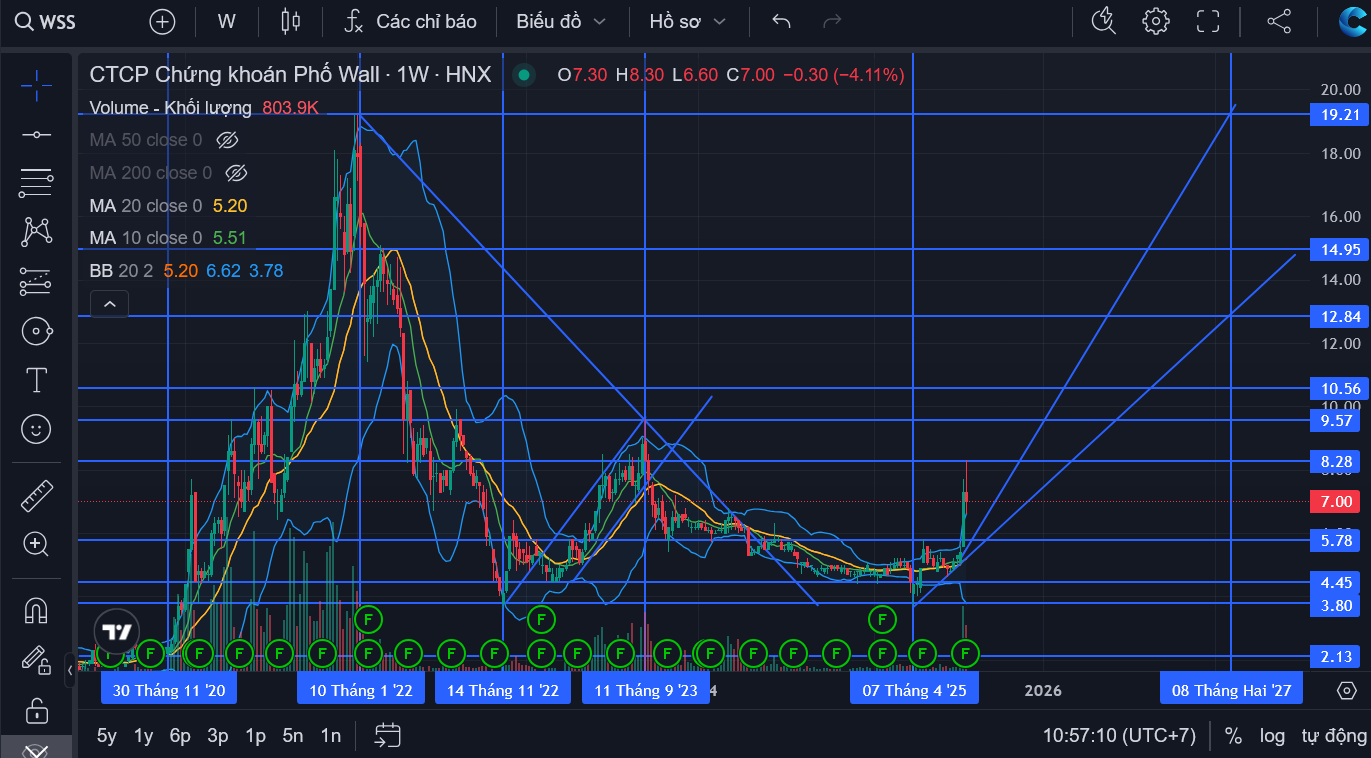Click the 11 Tháng 9 '23 date marker

646,690
